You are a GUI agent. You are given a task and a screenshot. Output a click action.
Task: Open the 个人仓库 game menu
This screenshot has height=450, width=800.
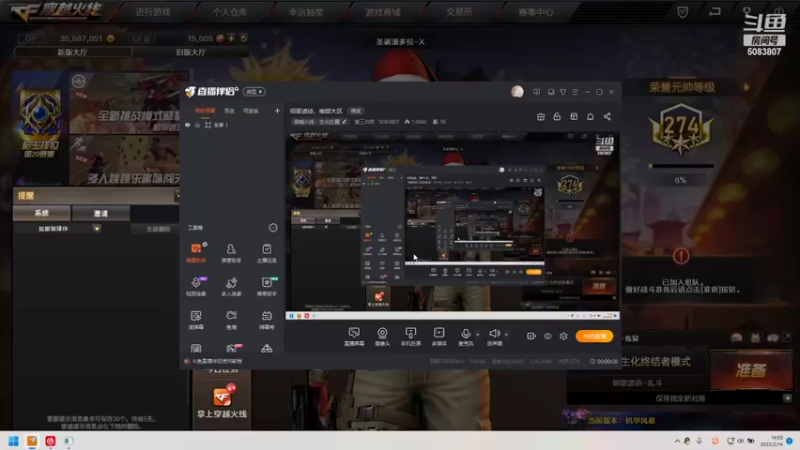click(x=230, y=12)
